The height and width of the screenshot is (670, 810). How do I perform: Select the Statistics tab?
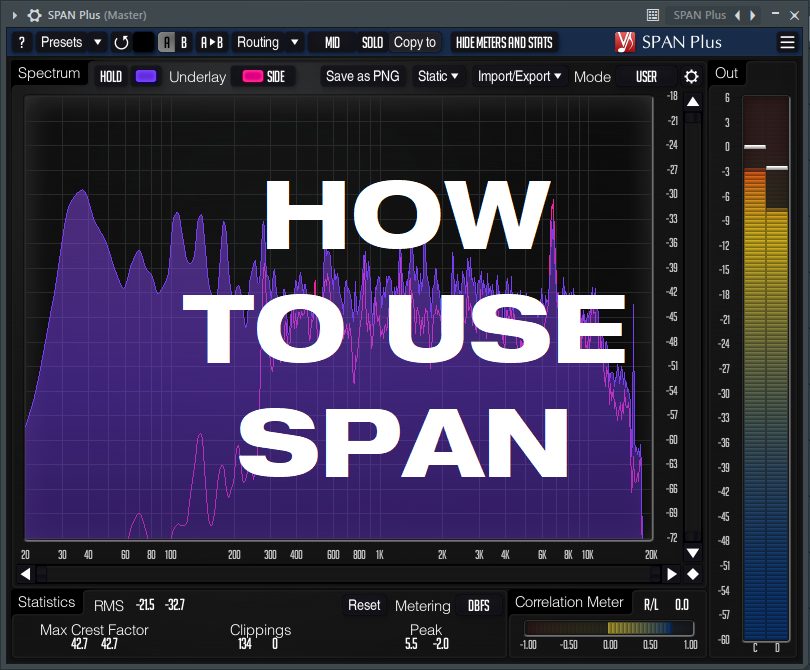(46, 602)
